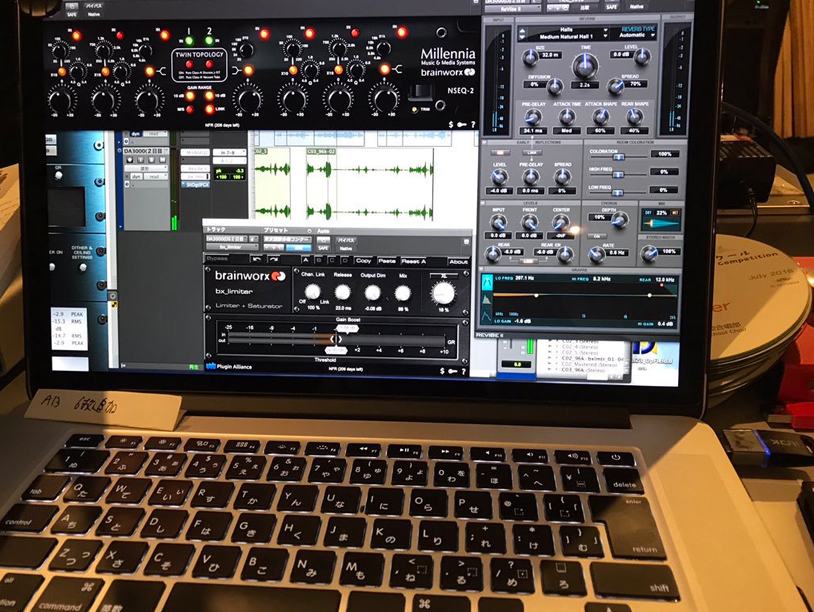
Task: Click About in bx_limiter toolbar
Action: [458, 262]
